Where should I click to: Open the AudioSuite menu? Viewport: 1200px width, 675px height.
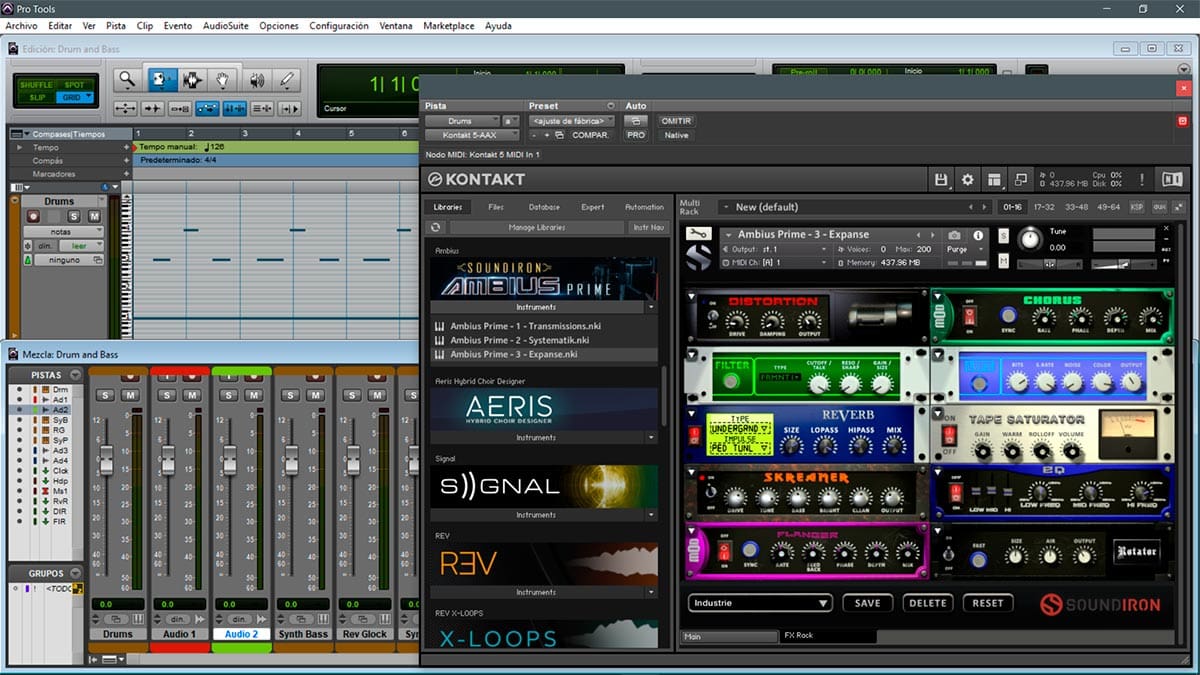pyautogui.click(x=226, y=25)
